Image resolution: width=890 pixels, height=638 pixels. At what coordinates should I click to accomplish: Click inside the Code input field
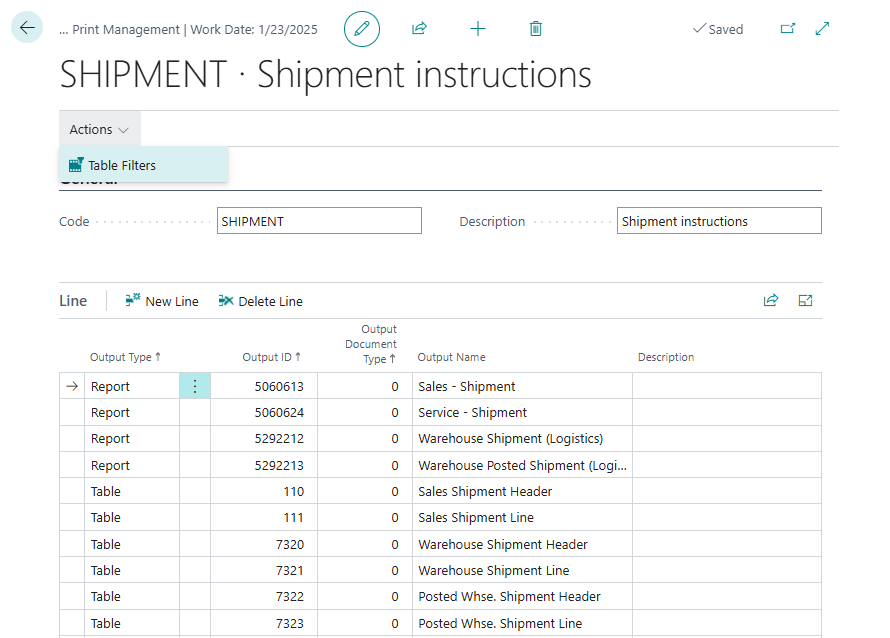tap(319, 220)
